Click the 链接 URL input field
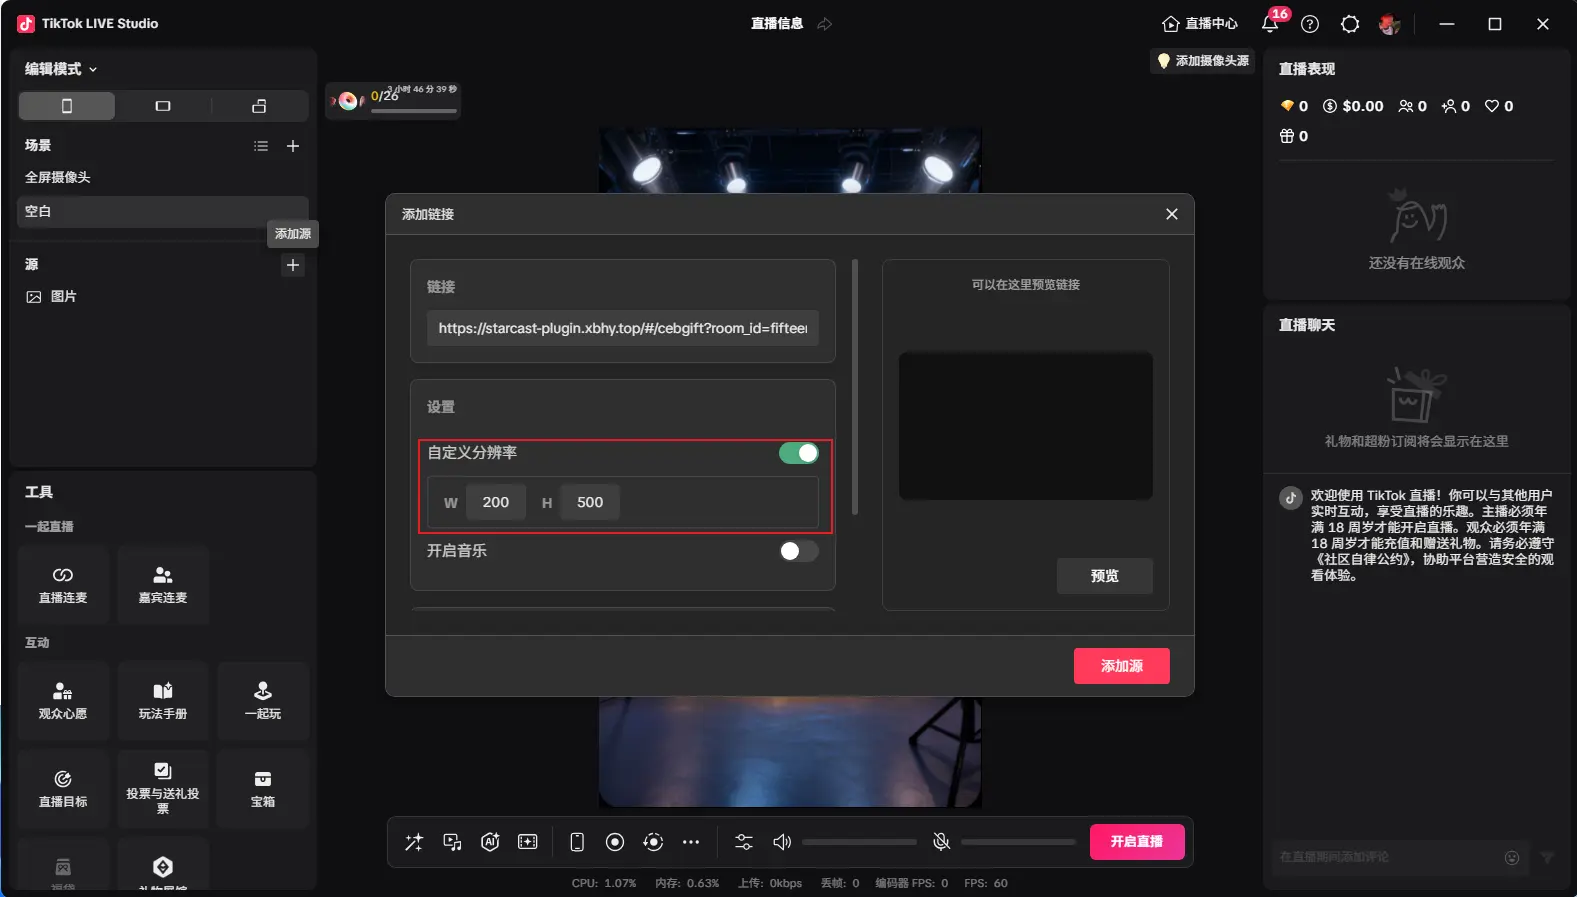 (x=622, y=328)
